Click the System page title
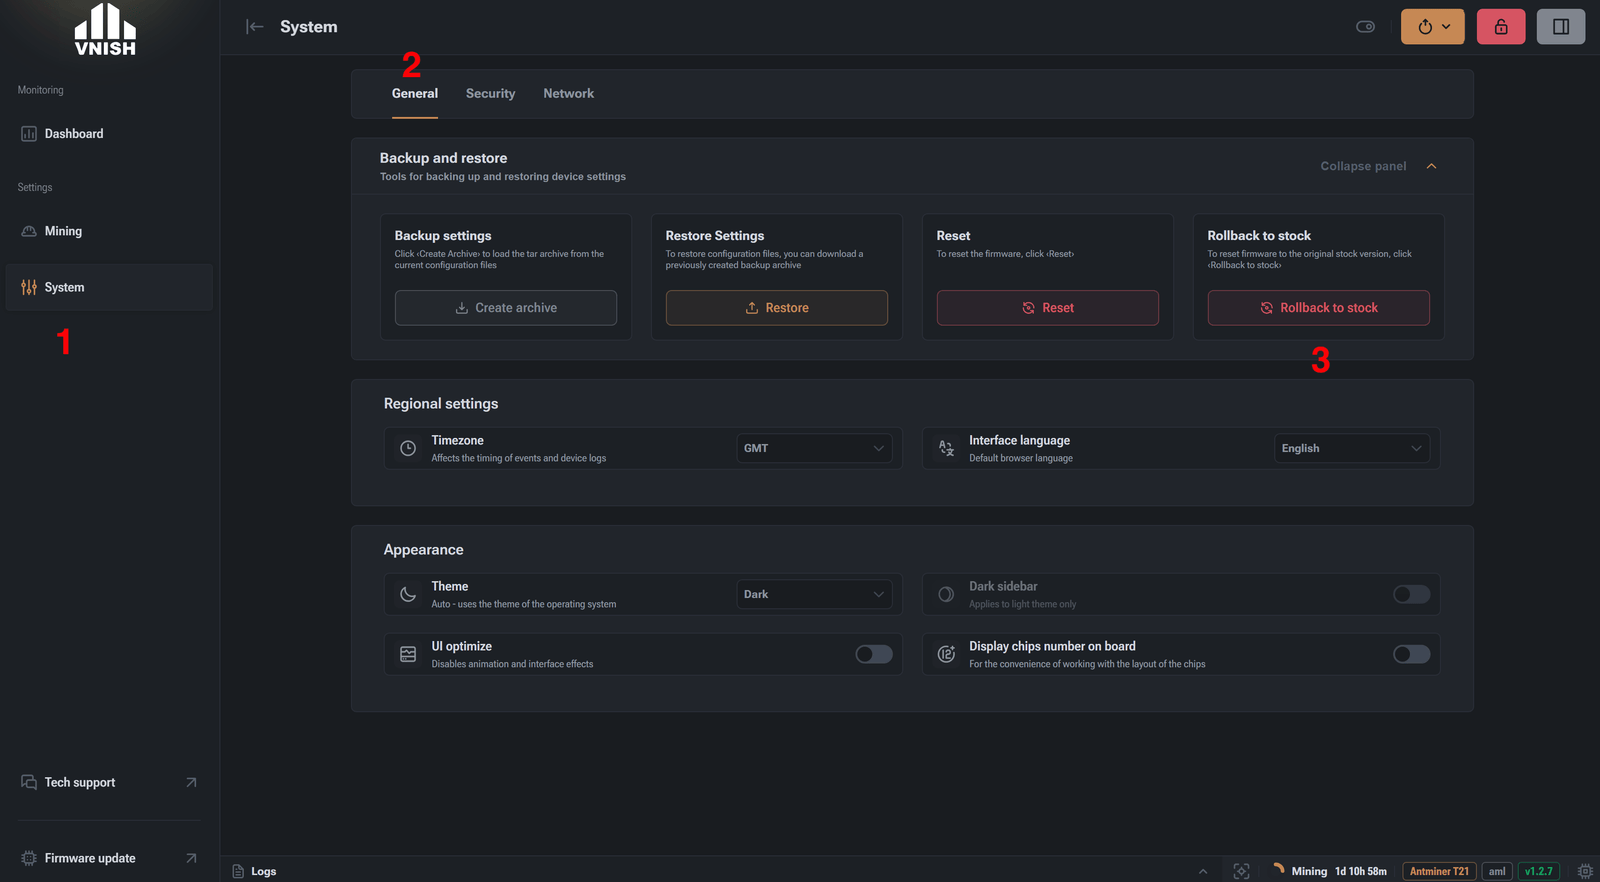The height and width of the screenshot is (882, 1600). pos(309,27)
